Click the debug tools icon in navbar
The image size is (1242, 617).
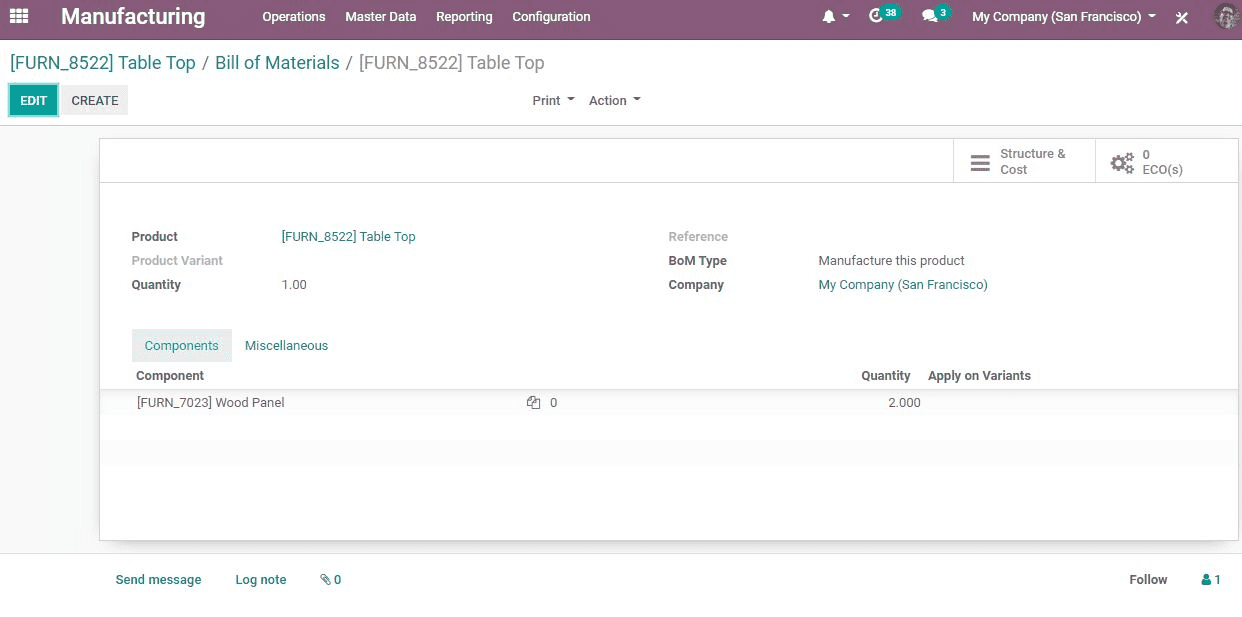(x=1182, y=17)
